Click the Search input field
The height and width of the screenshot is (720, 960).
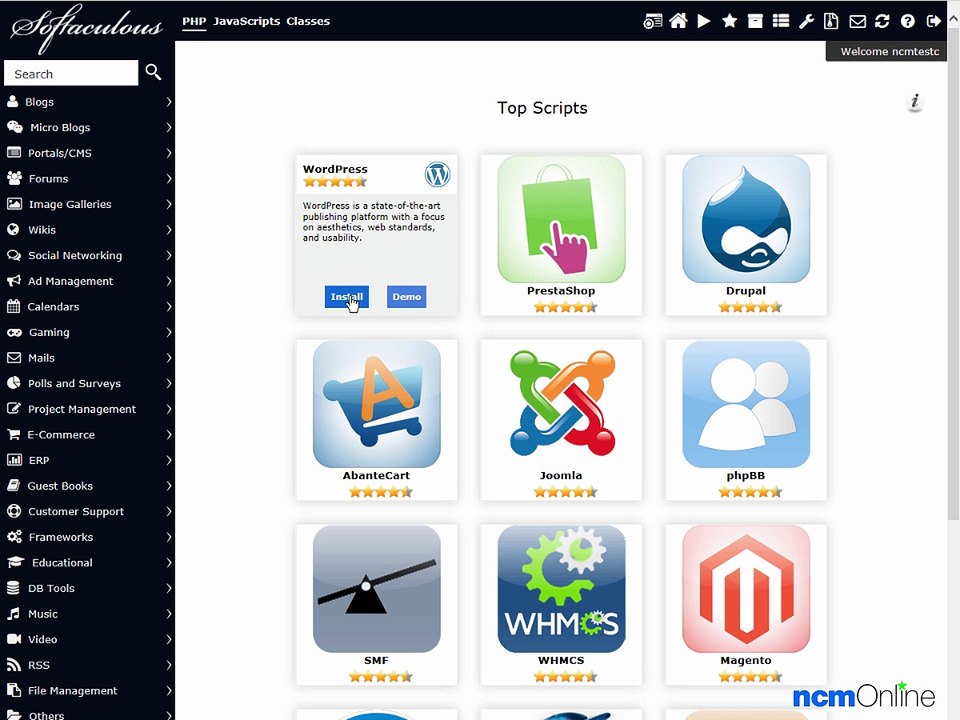(x=71, y=73)
